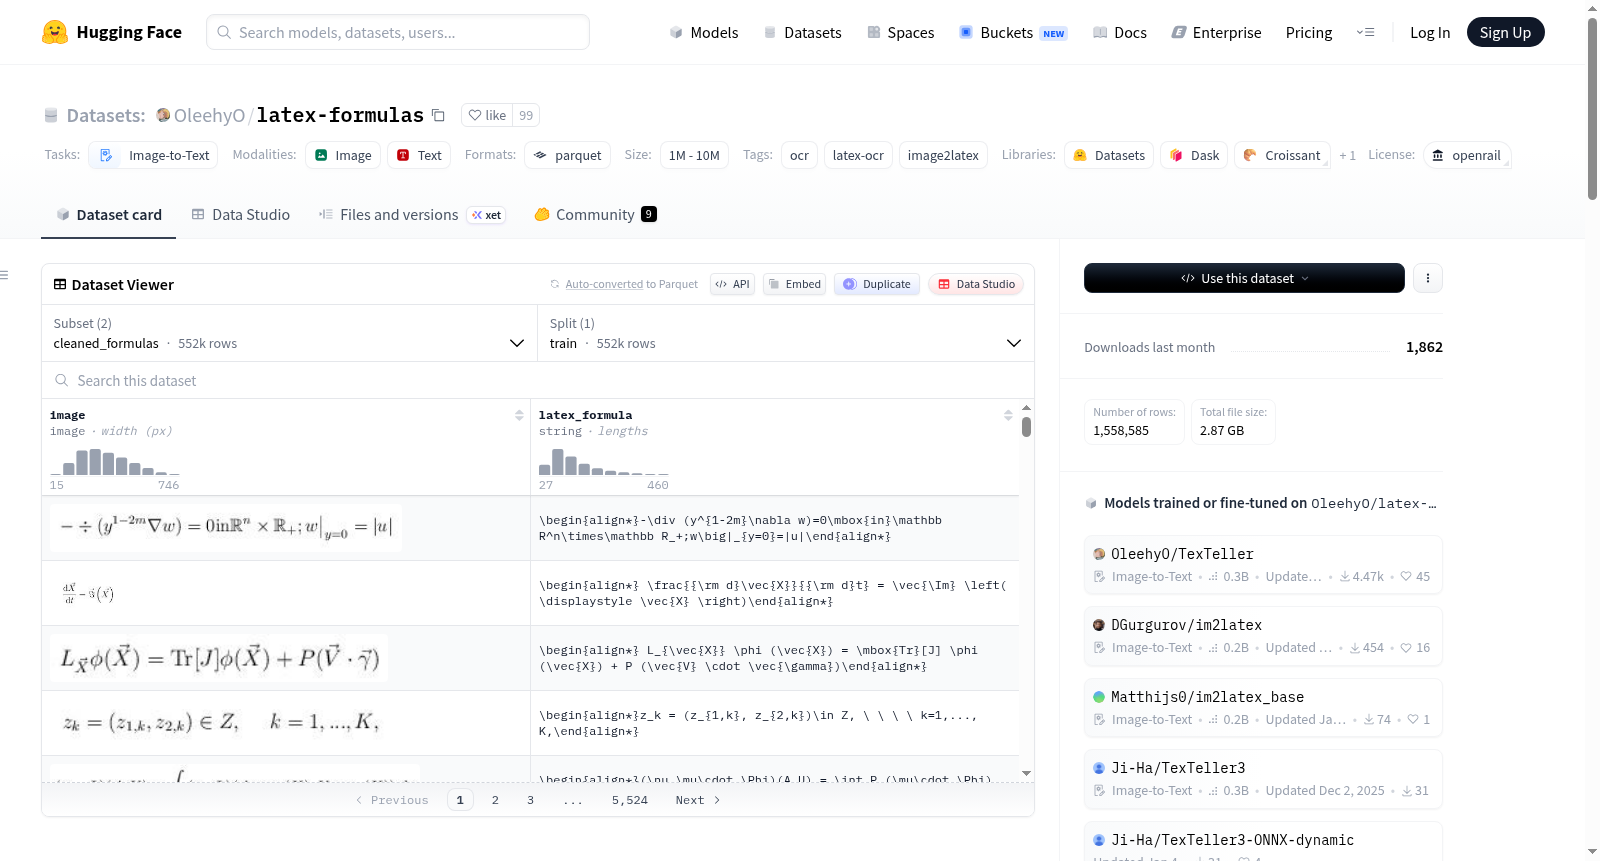Screen dimensions: 1600x861
Task: Click the Embed button
Action: click(x=794, y=284)
